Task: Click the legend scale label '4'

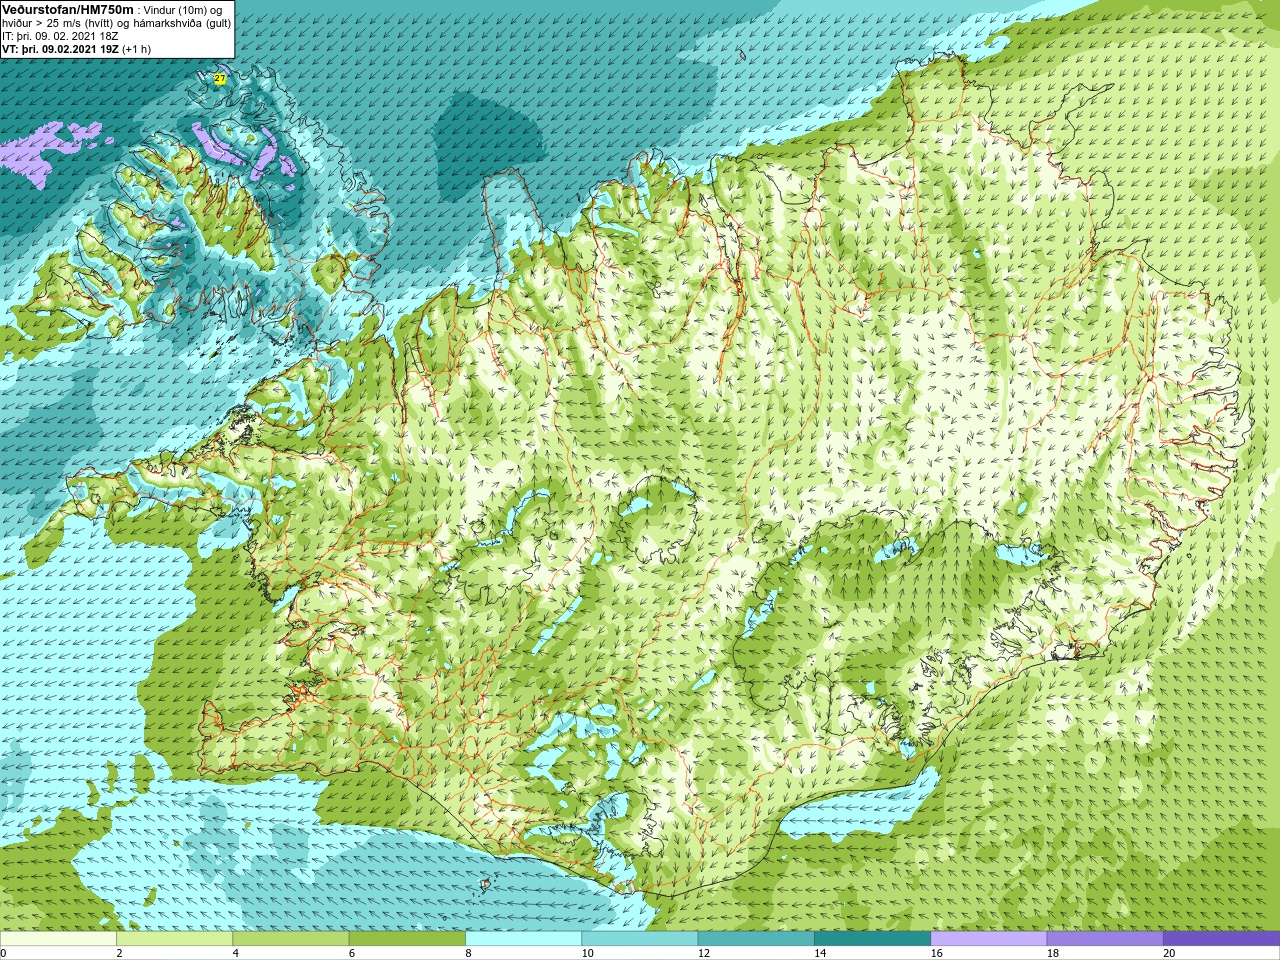Action: [x=235, y=953]
